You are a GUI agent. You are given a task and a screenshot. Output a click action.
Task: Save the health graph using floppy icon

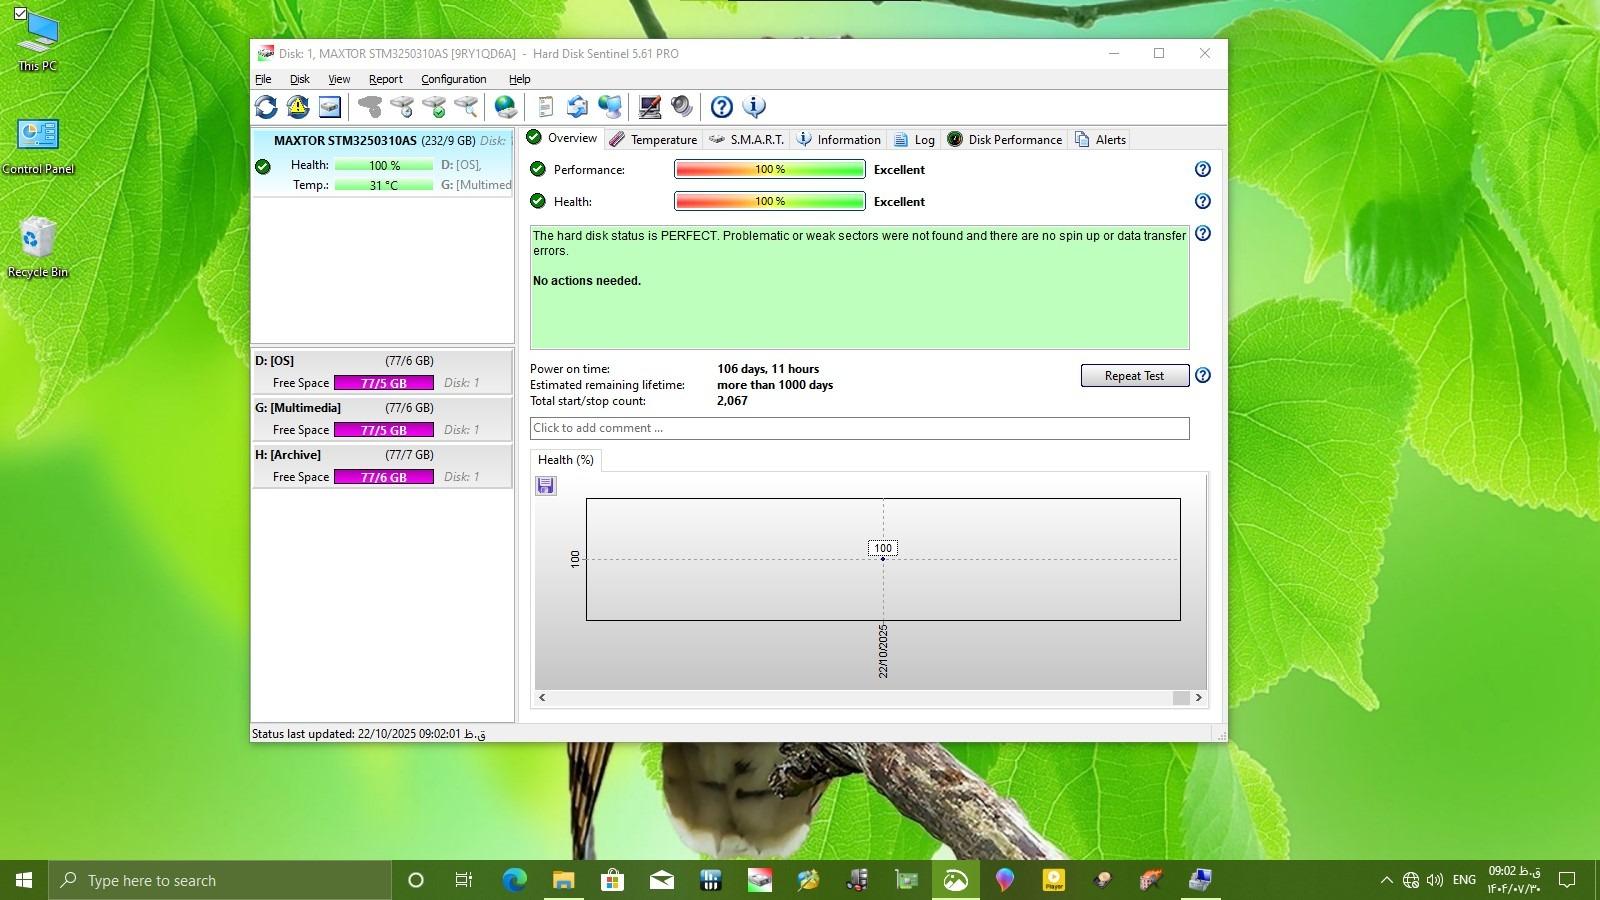coord(546,486)
